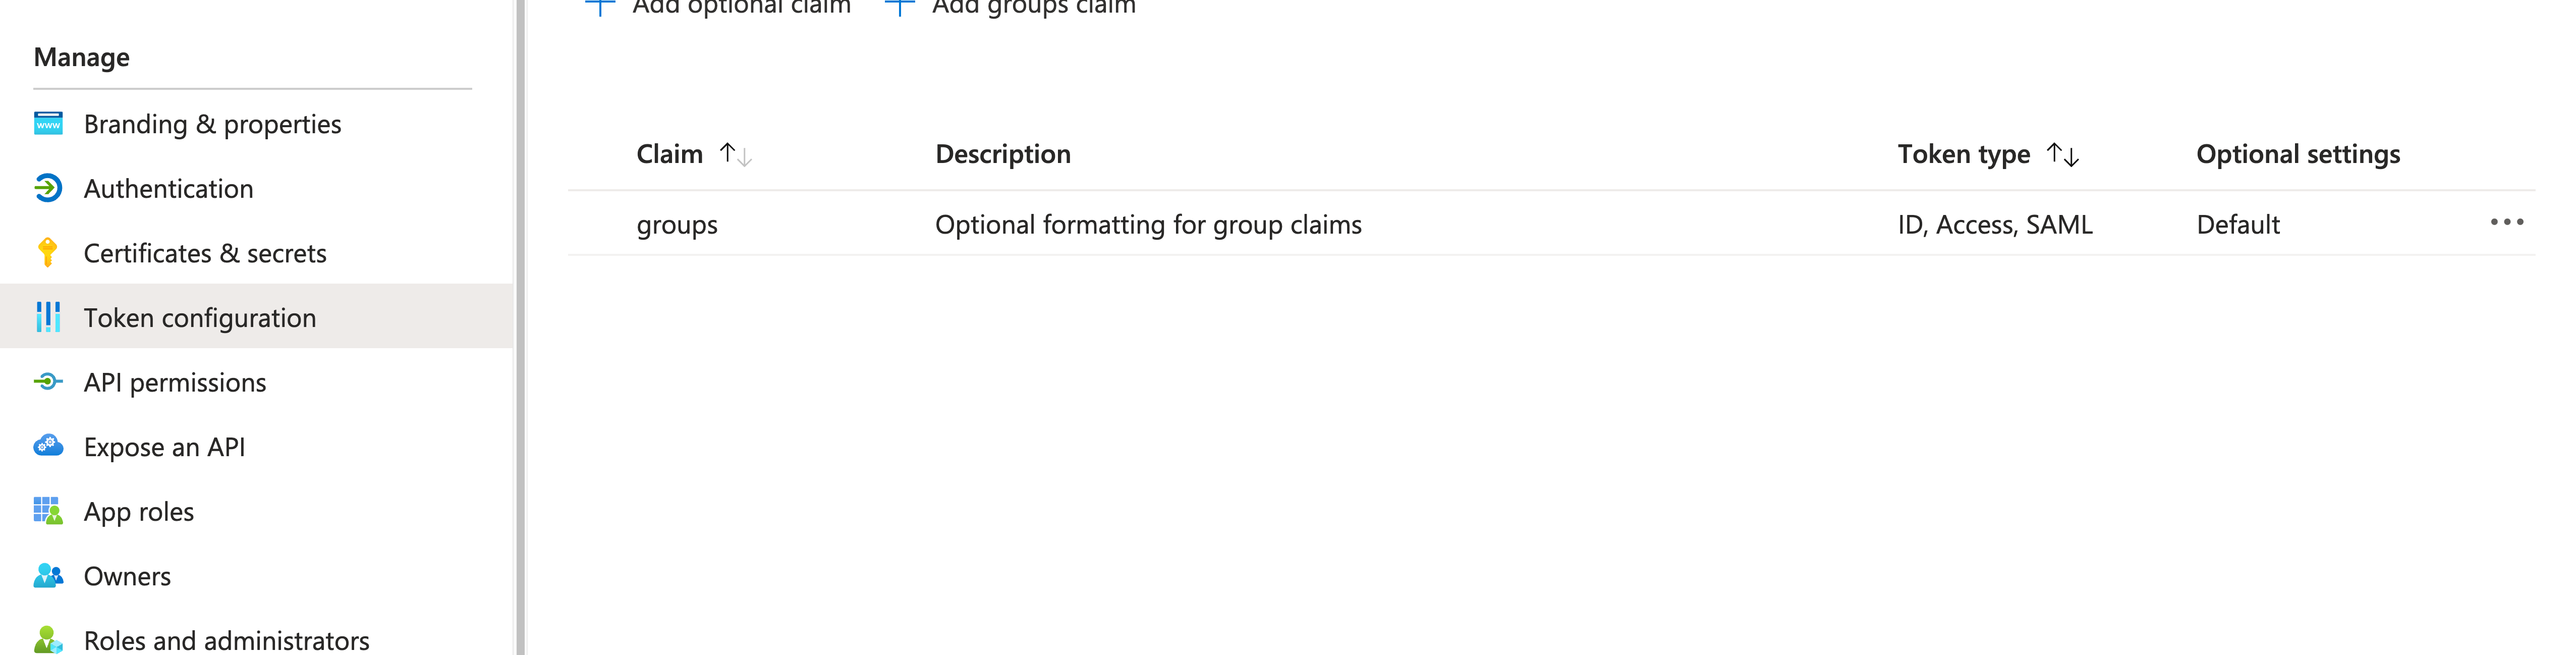This screenshot has width=2576, height=655.
Task: Sort table by Token type arrows
Action: pyautogui.click(x=2062, y=154)
